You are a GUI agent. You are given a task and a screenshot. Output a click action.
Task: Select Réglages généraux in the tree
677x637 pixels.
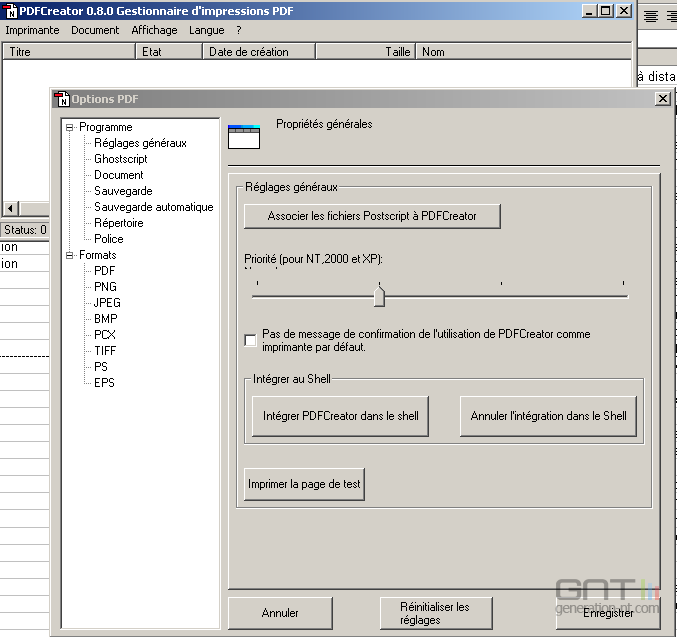click(x=140, y=143)
